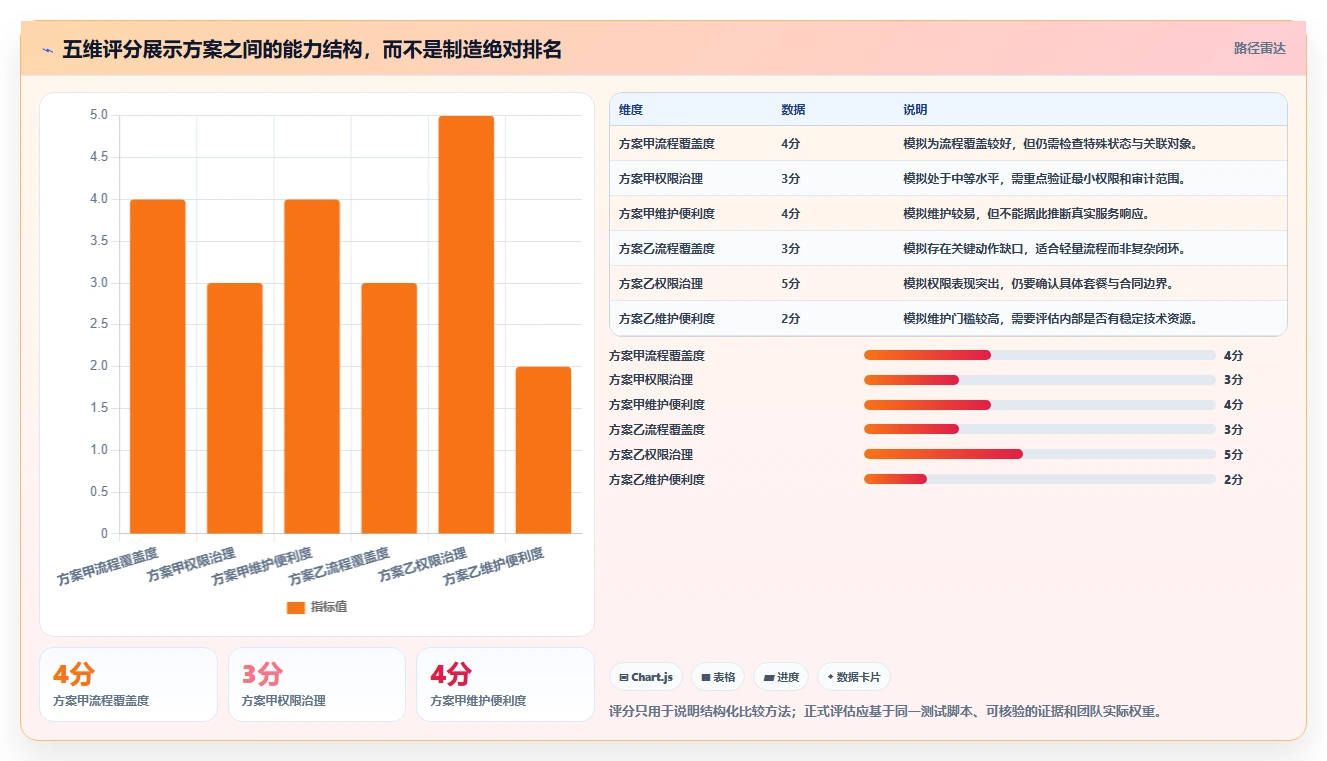The image size is (1327, 761).
Task: Click the 方案甲权限治理 progress bar
Action: click(1039, 380)
